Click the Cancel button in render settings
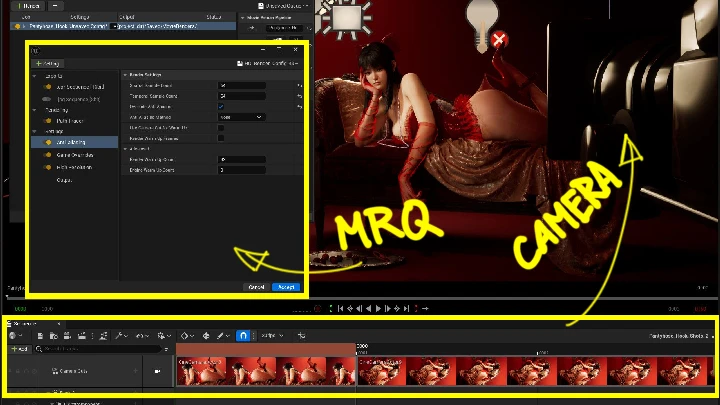Viewport: 720px width, 405px height. (256, 287)
